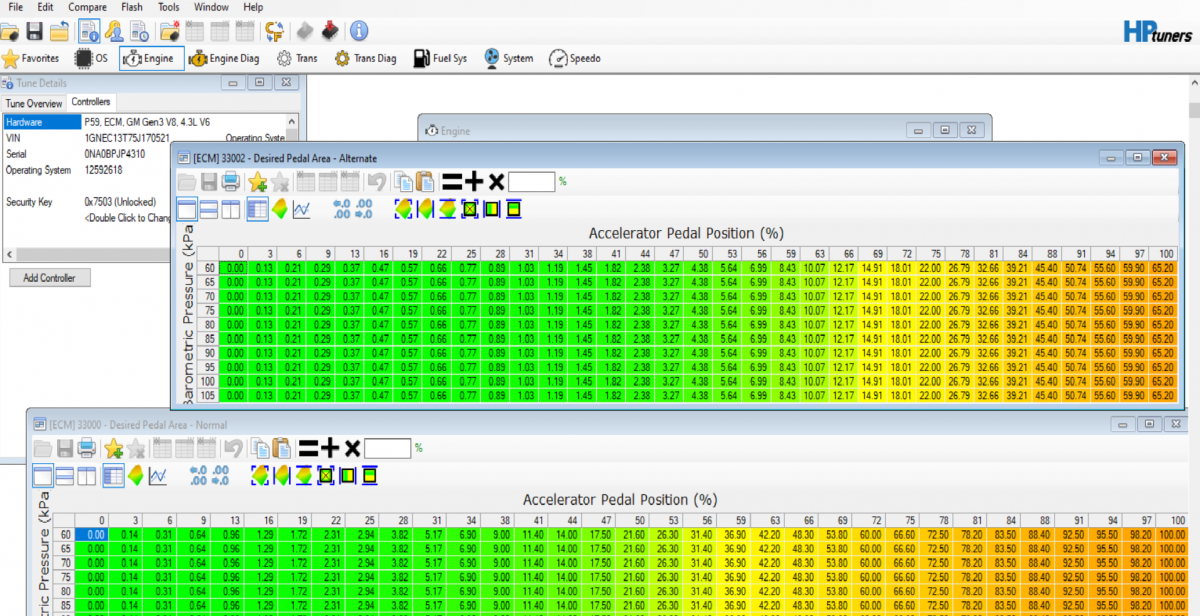Click multiply icon in Alternate window
This screenshot has width=1200, height=616.
click(x=496, y=182)
